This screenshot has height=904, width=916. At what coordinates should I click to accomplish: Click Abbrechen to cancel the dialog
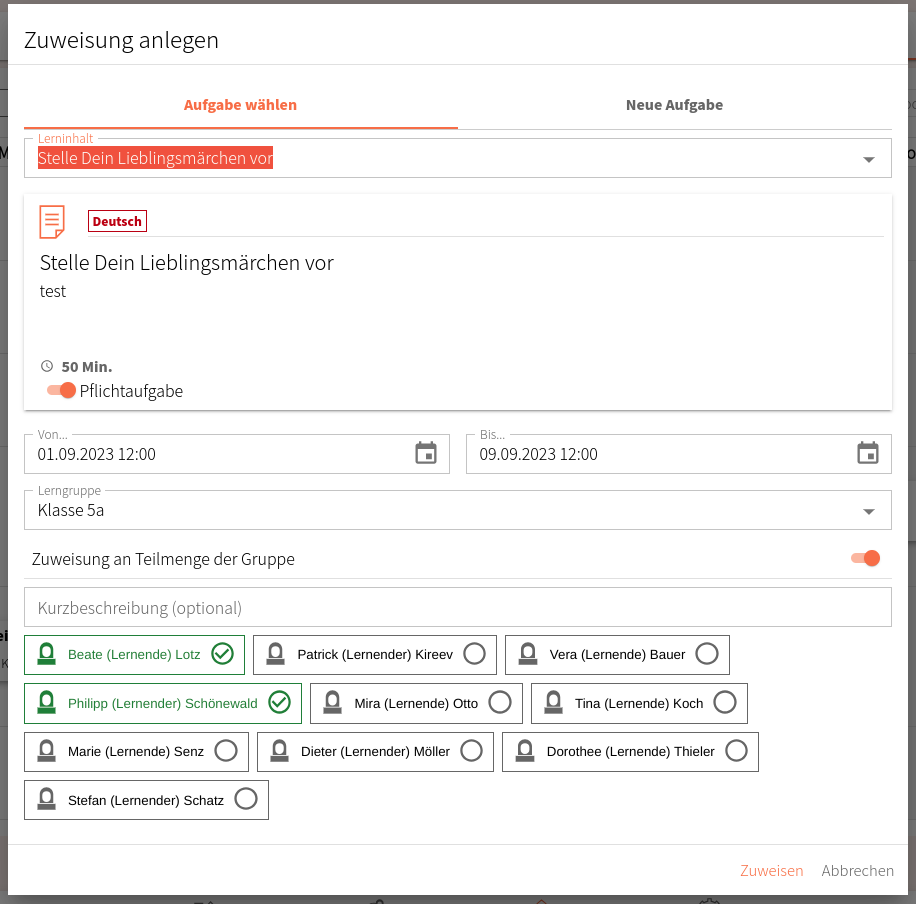click(857, 871)
